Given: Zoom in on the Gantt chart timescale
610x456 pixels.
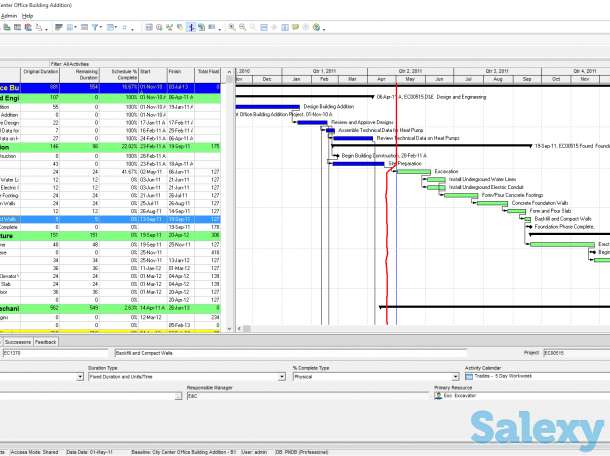Looking at the screenshot, I should point(231,27).
